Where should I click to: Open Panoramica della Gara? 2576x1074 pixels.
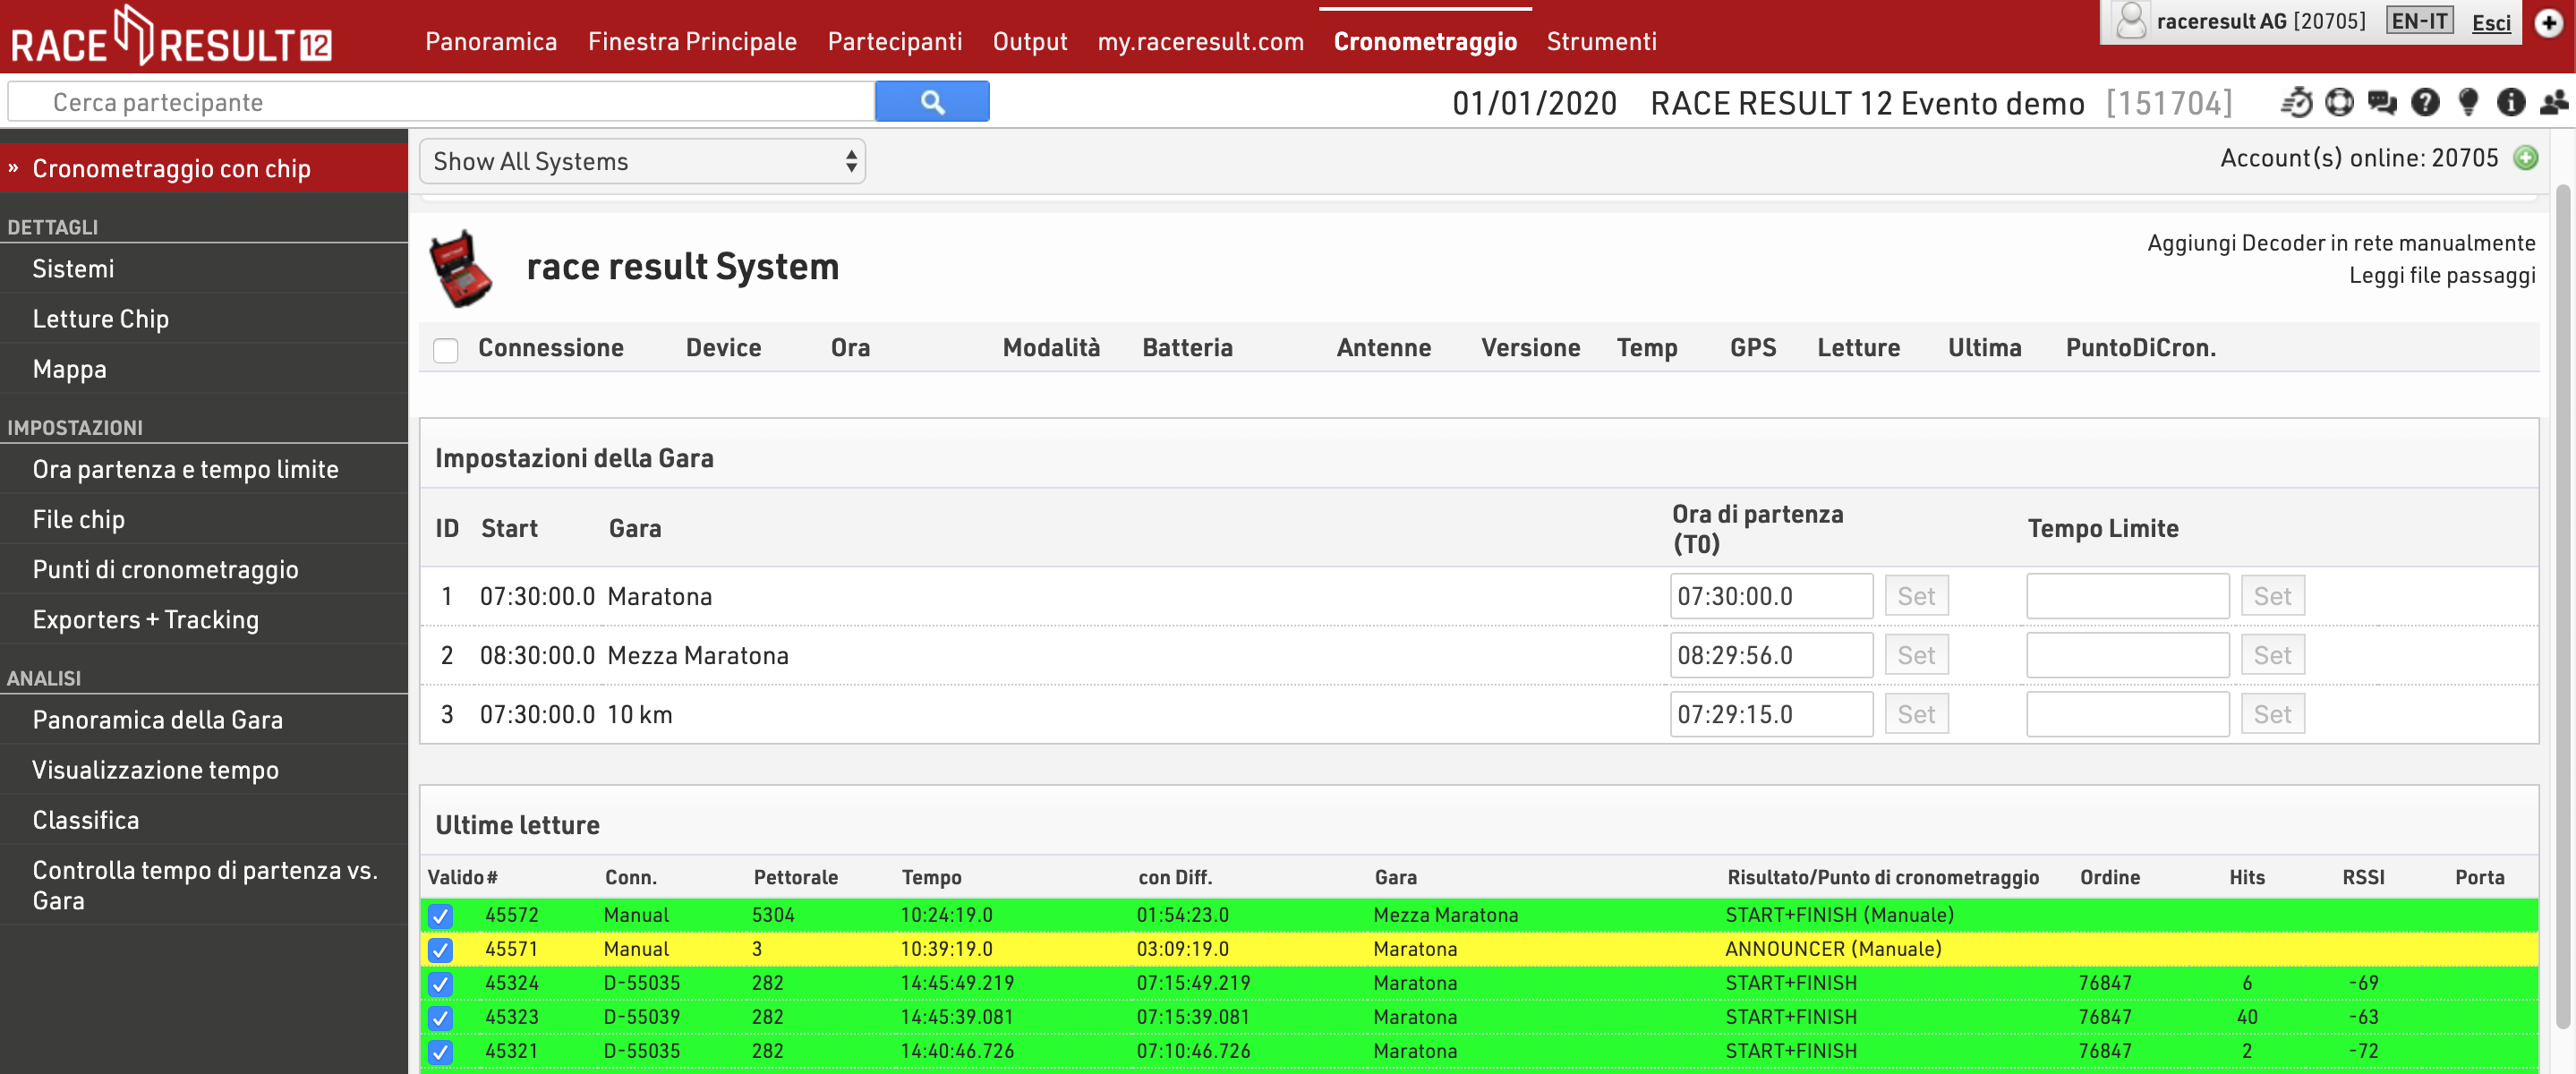point(204,719)
